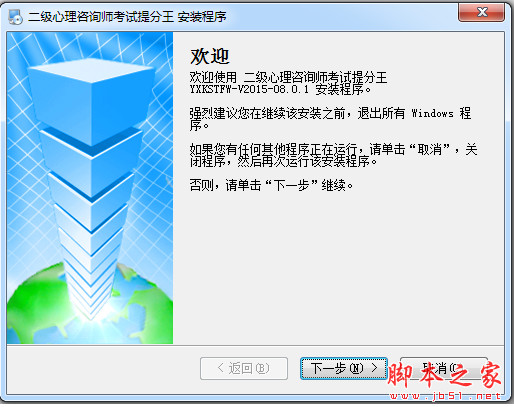This screenshot has width=514, height=407.
Task: Open the www.jb51.net watermark link
Action: (x=445, y=396)
